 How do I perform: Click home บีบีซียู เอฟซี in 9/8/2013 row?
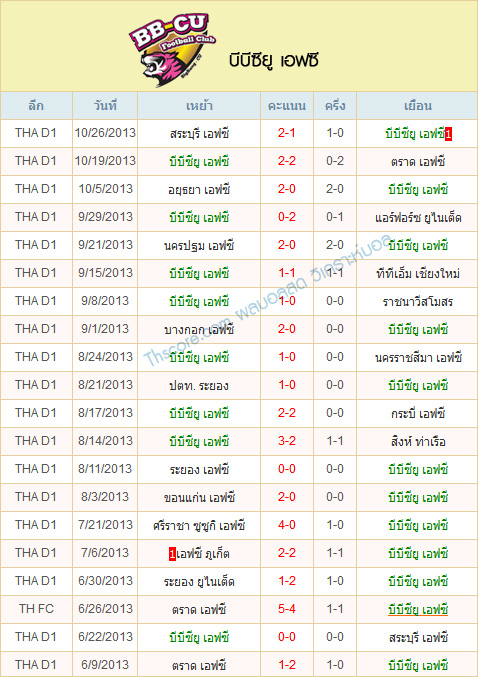199,301
